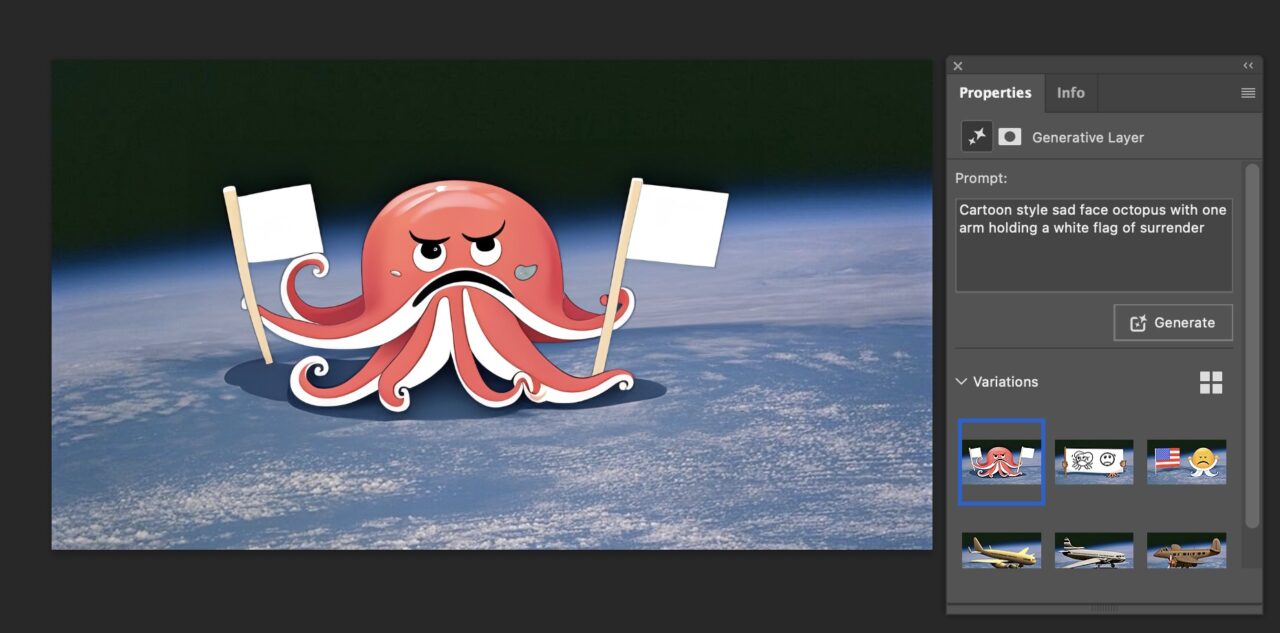The image size is (1280, 633).
Task: Select the red octopus variation thumbnail
Action: (1001, 462)
